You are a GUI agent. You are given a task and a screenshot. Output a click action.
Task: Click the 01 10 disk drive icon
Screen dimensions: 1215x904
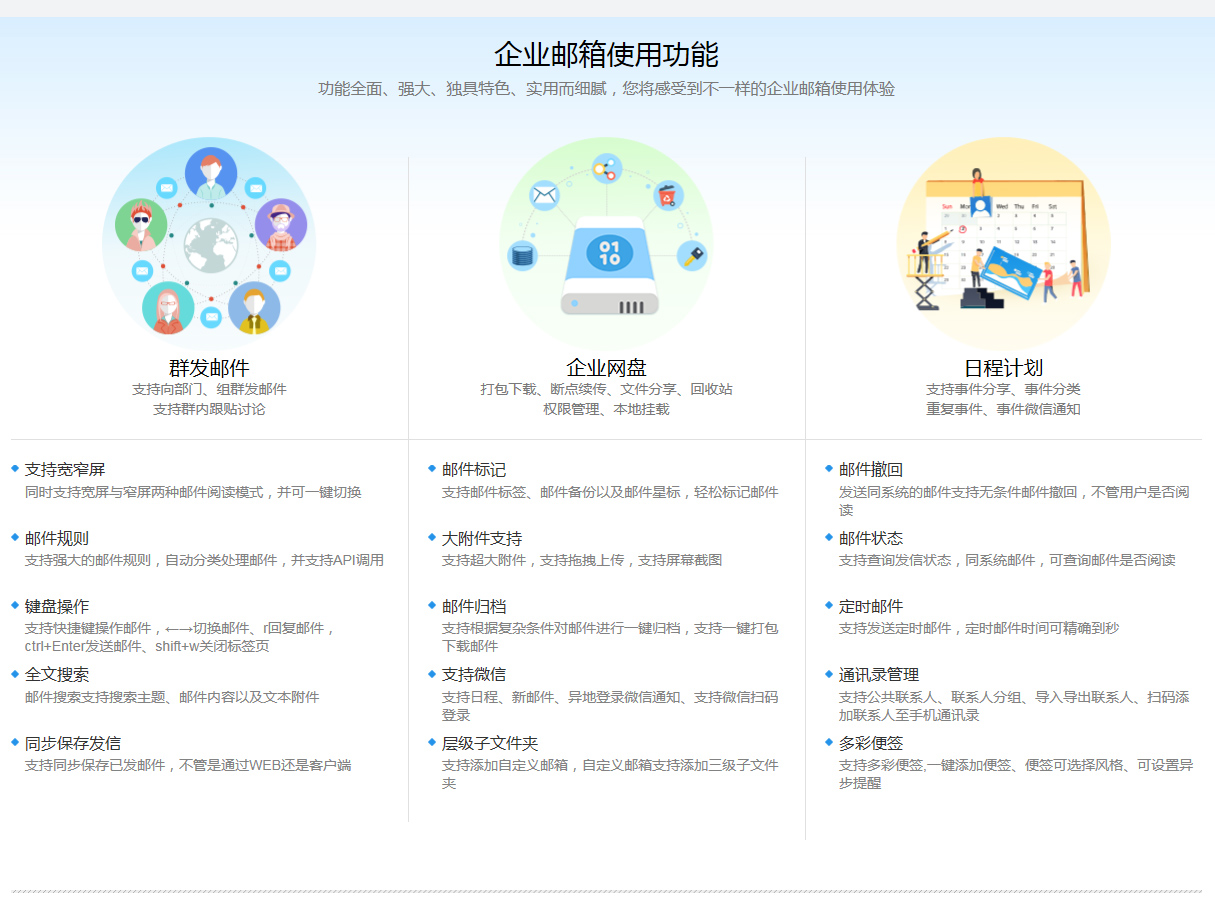click(x=609, y=265)
